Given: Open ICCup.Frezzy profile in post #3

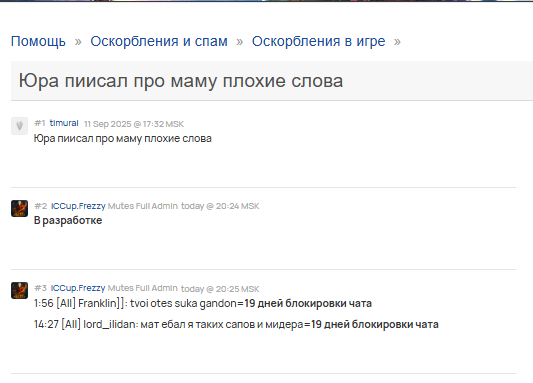Looking at the screenshot, I should tap(78, 288).
